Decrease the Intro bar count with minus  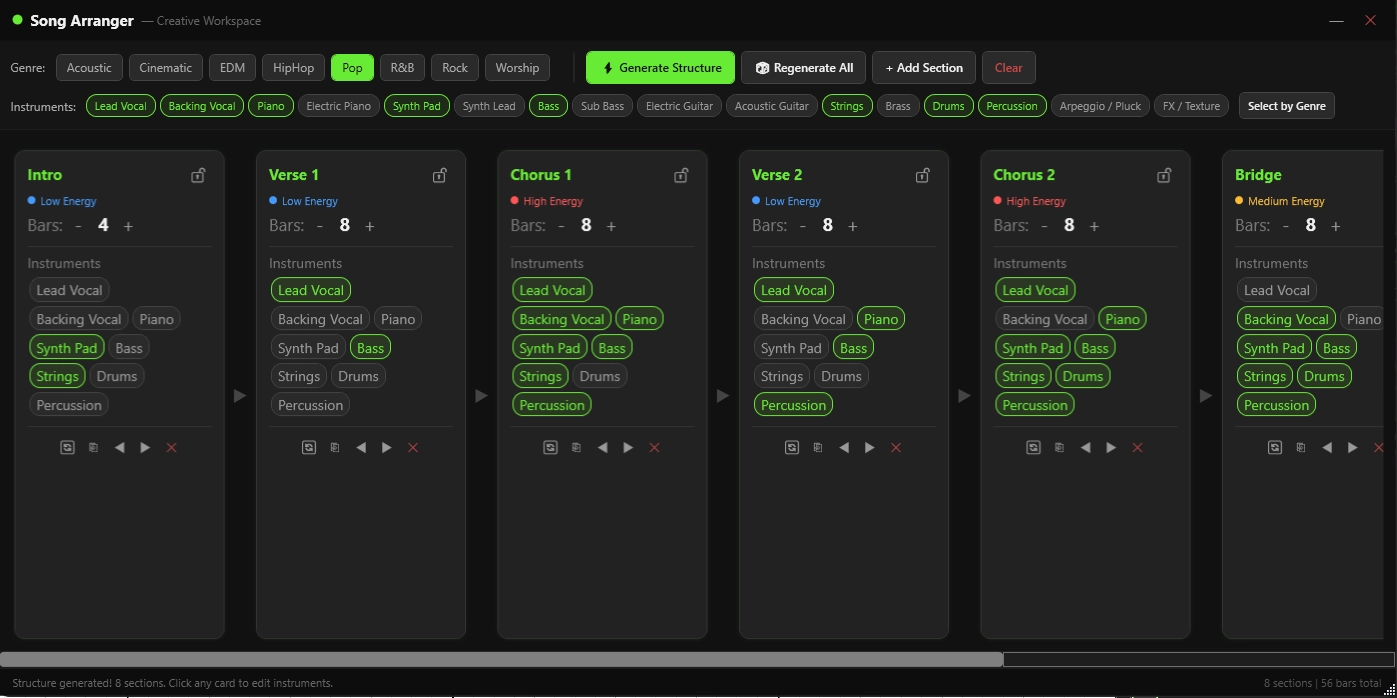point(78,226)
